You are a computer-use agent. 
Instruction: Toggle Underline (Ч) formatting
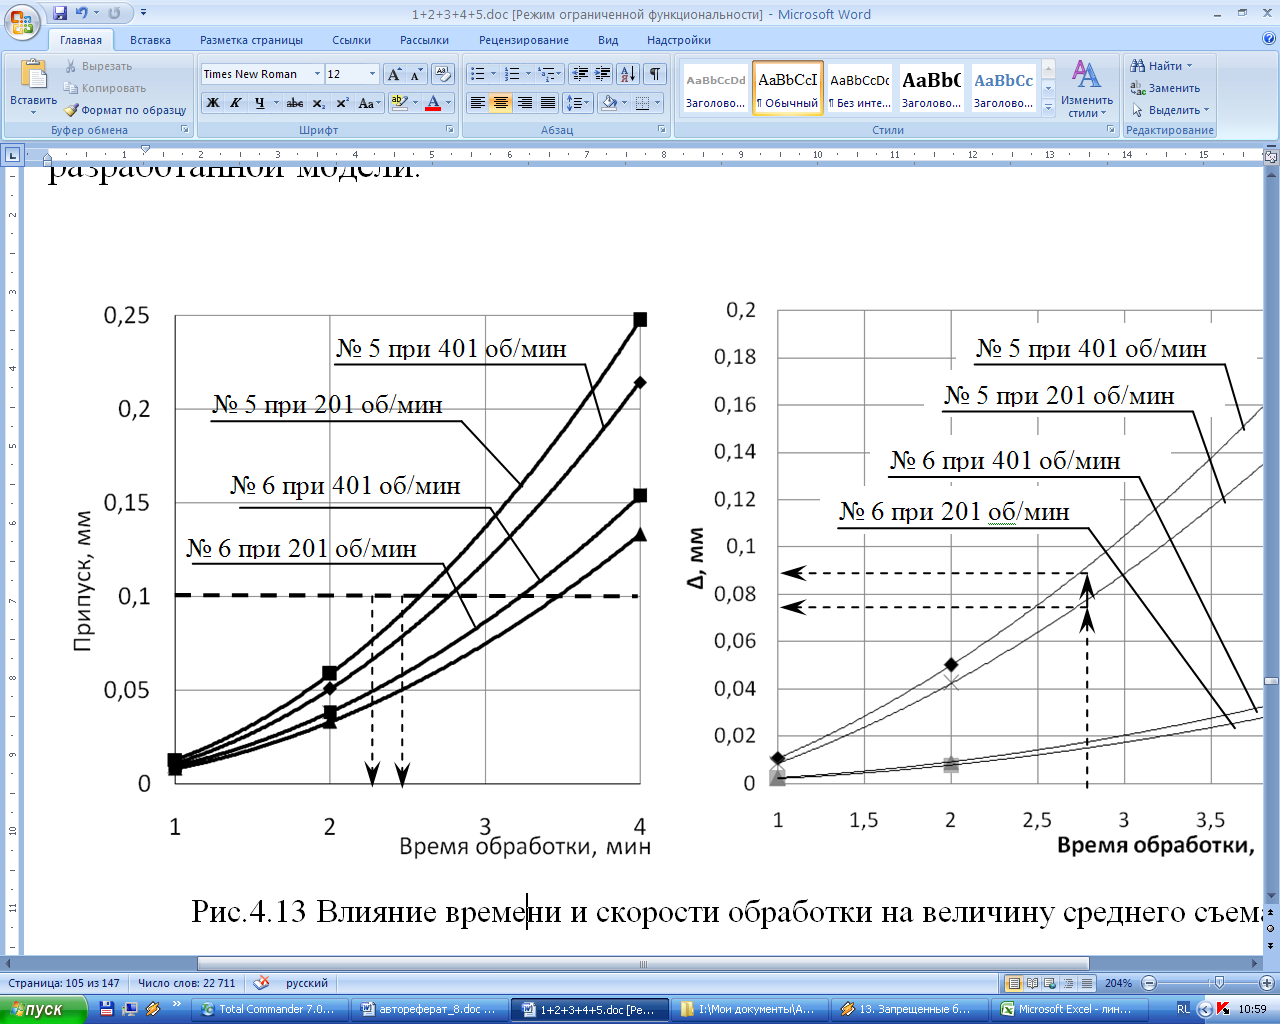(x=259, y=103)
